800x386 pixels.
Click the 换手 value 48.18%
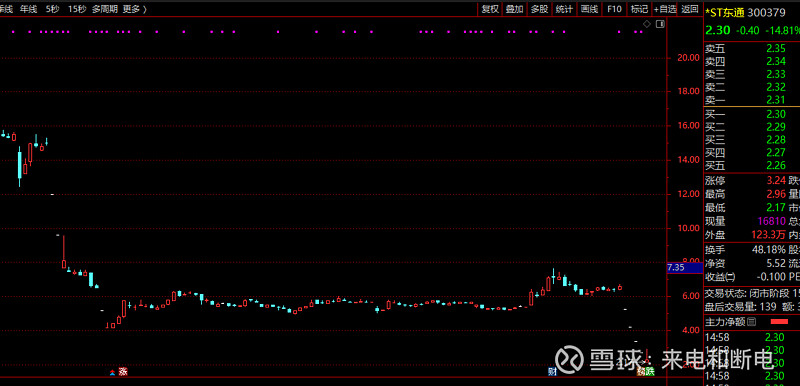coord(769,250)
